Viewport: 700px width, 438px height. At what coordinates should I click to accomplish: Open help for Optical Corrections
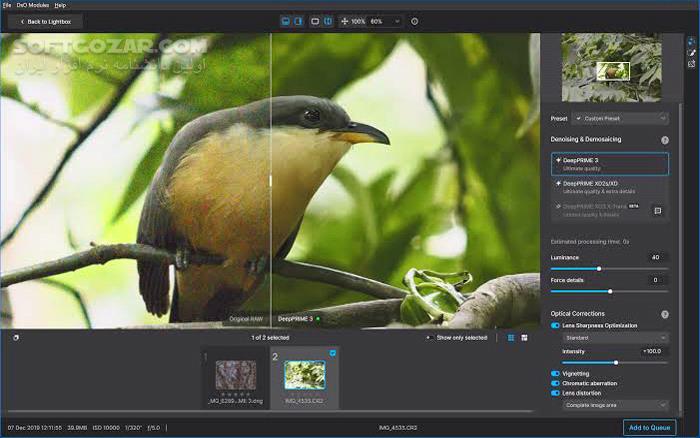(x=665, y=314)
